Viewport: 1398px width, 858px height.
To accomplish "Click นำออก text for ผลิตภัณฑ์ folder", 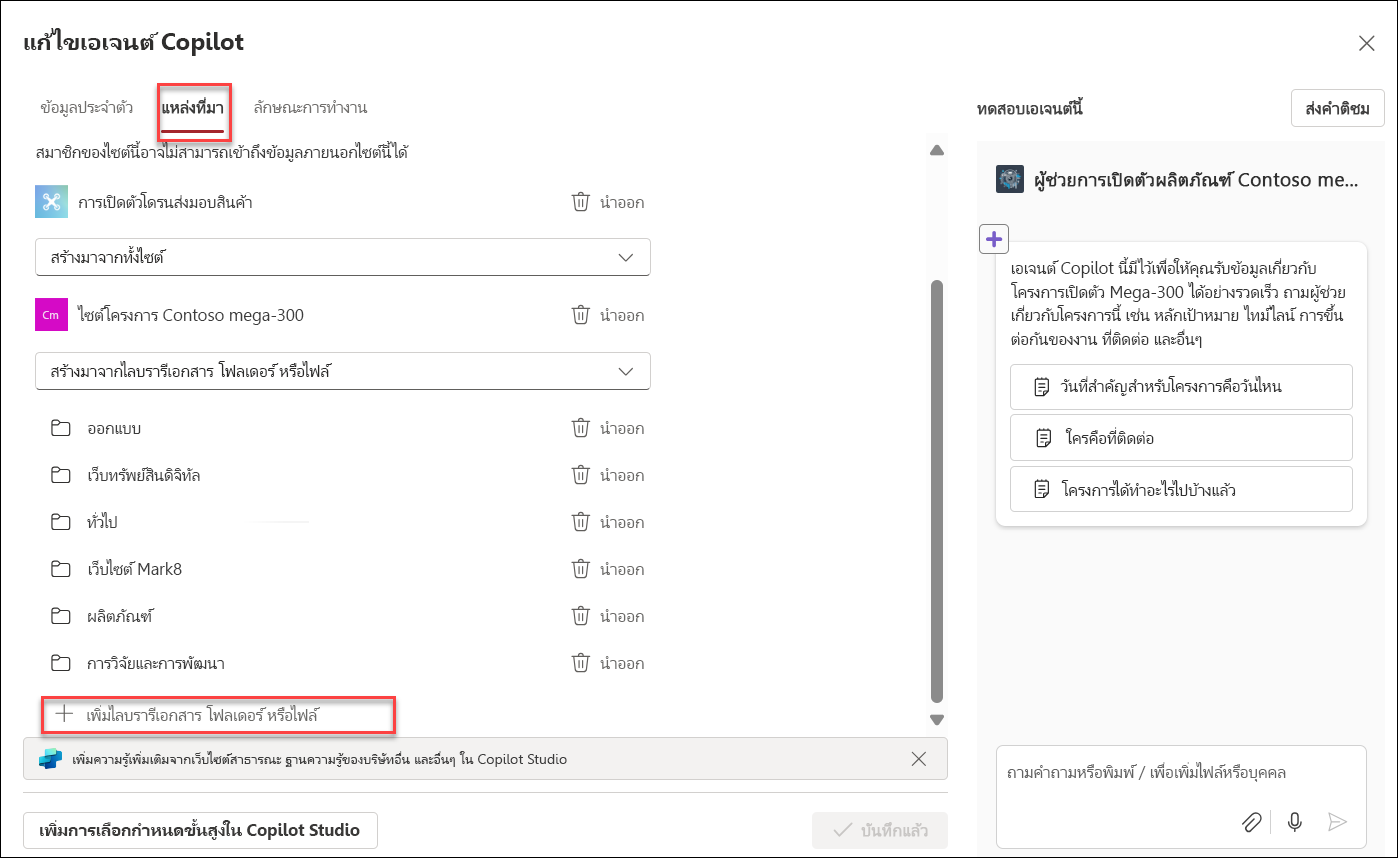I will pos(622,616).
